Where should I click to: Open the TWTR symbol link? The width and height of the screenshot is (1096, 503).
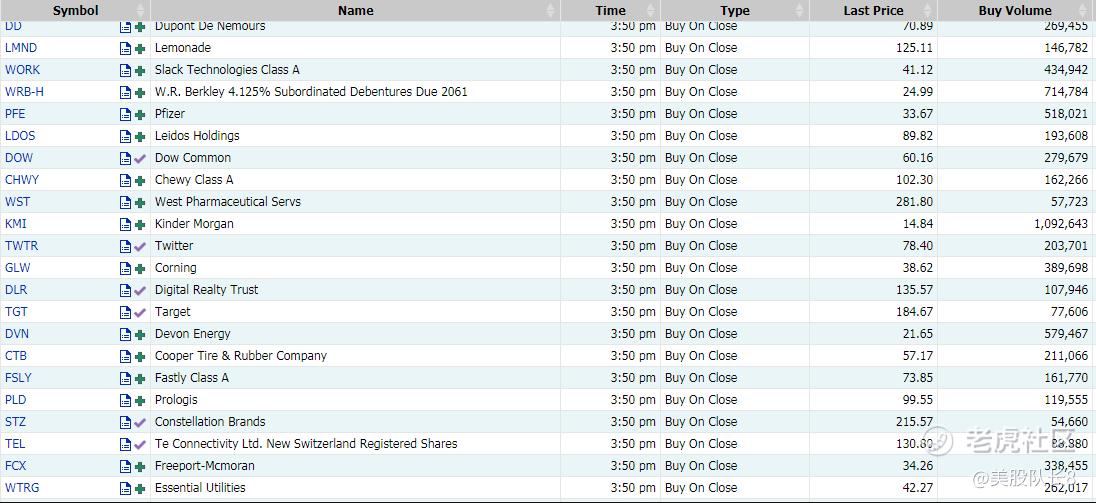click(x=22, y=246)
